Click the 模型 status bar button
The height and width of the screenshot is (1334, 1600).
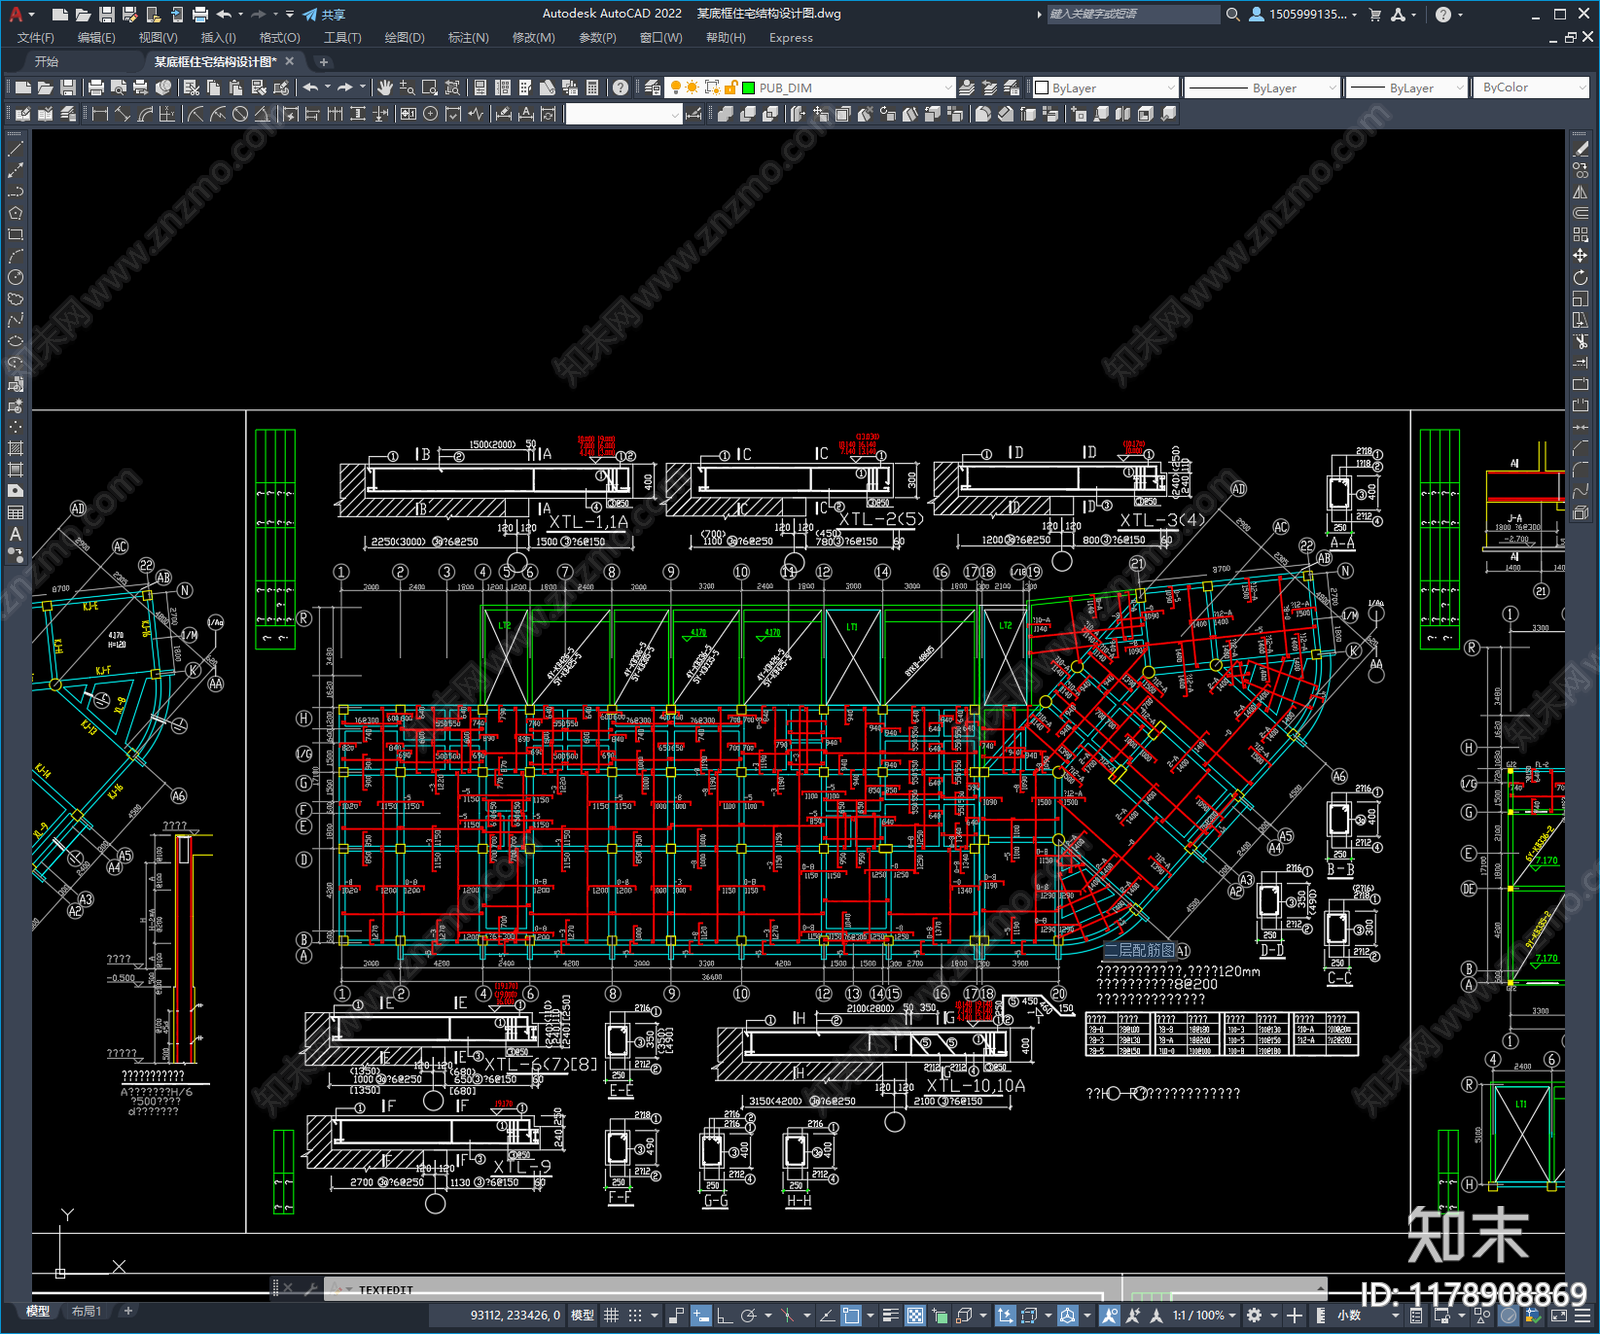582,1315
